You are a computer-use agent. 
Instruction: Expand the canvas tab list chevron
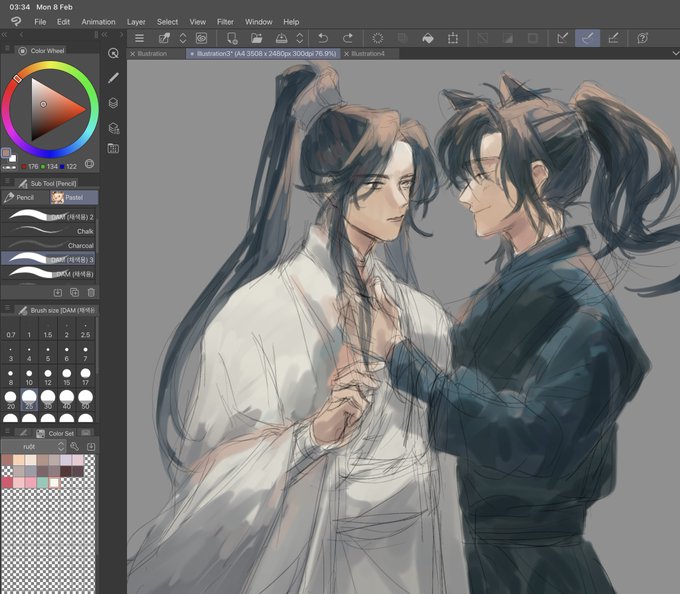coord(675,53)
